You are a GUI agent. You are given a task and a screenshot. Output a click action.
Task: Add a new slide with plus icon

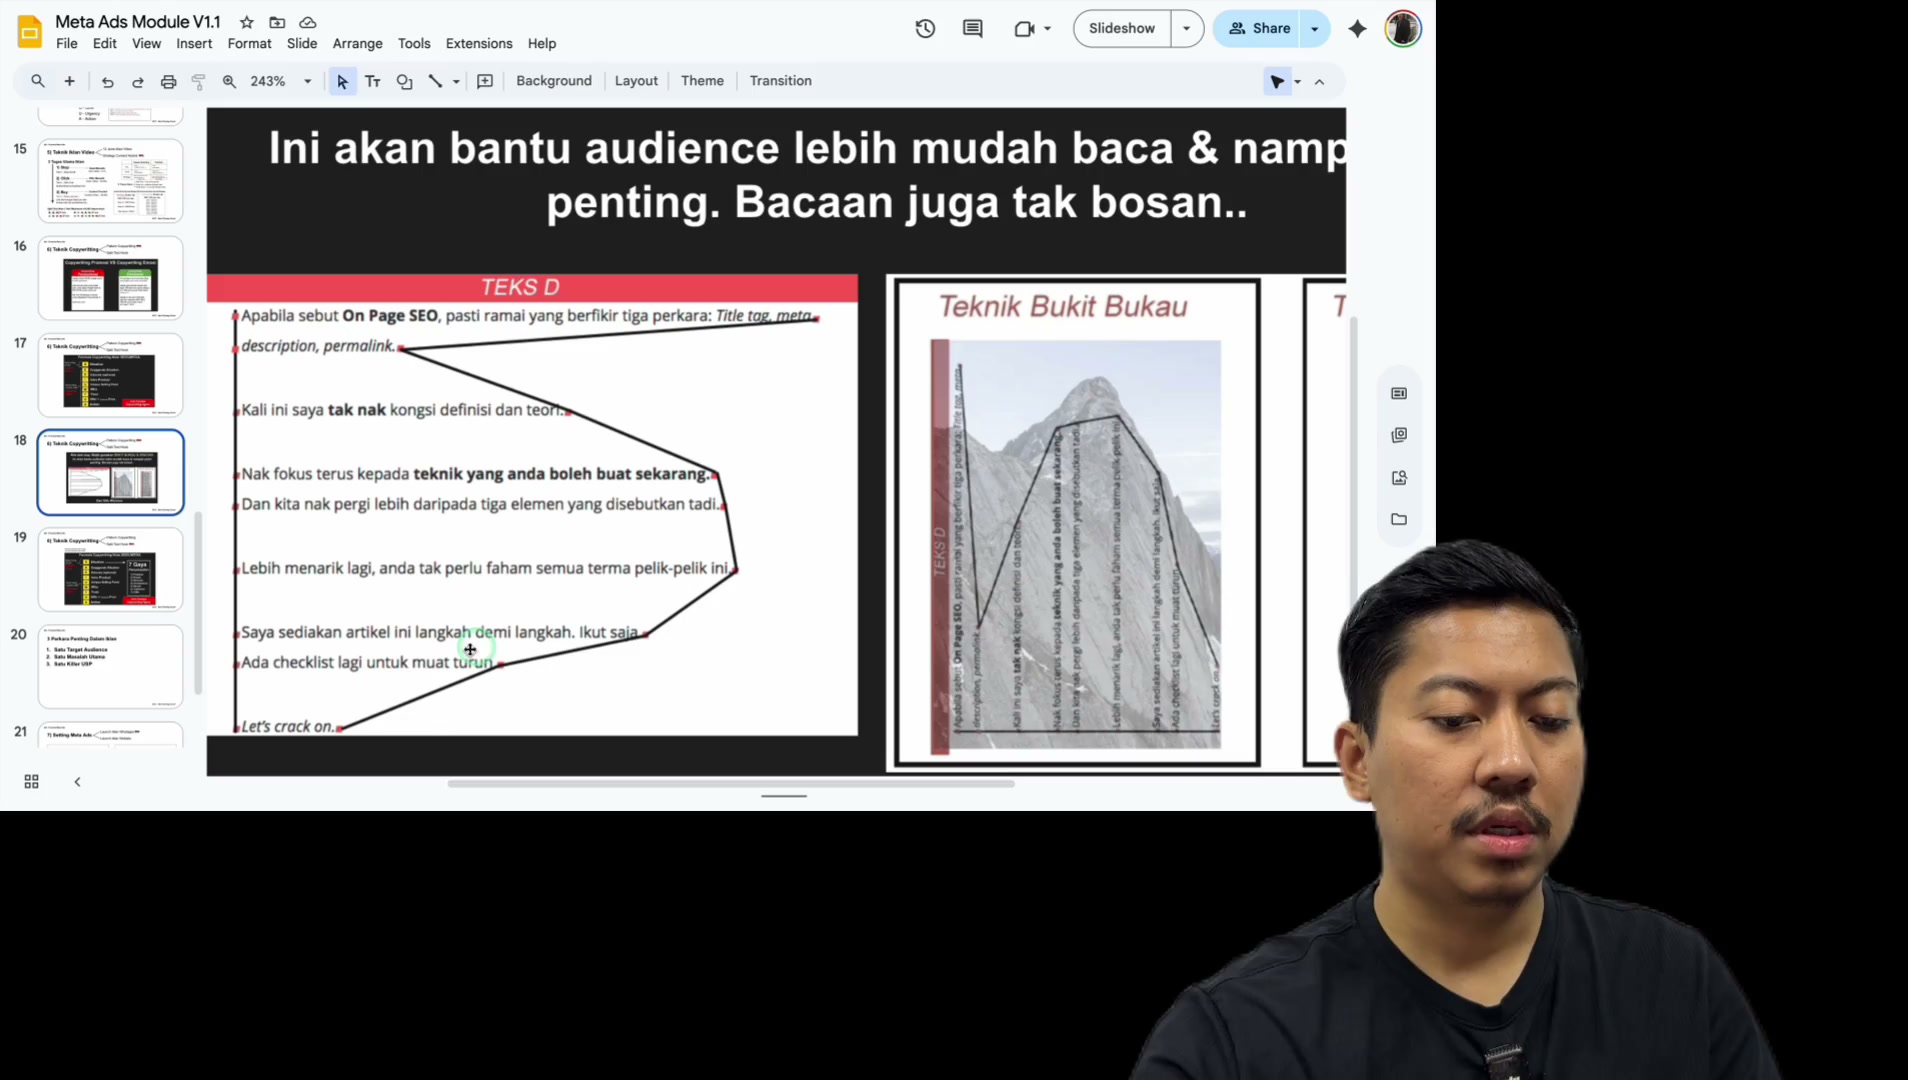[x=69, y=81]
